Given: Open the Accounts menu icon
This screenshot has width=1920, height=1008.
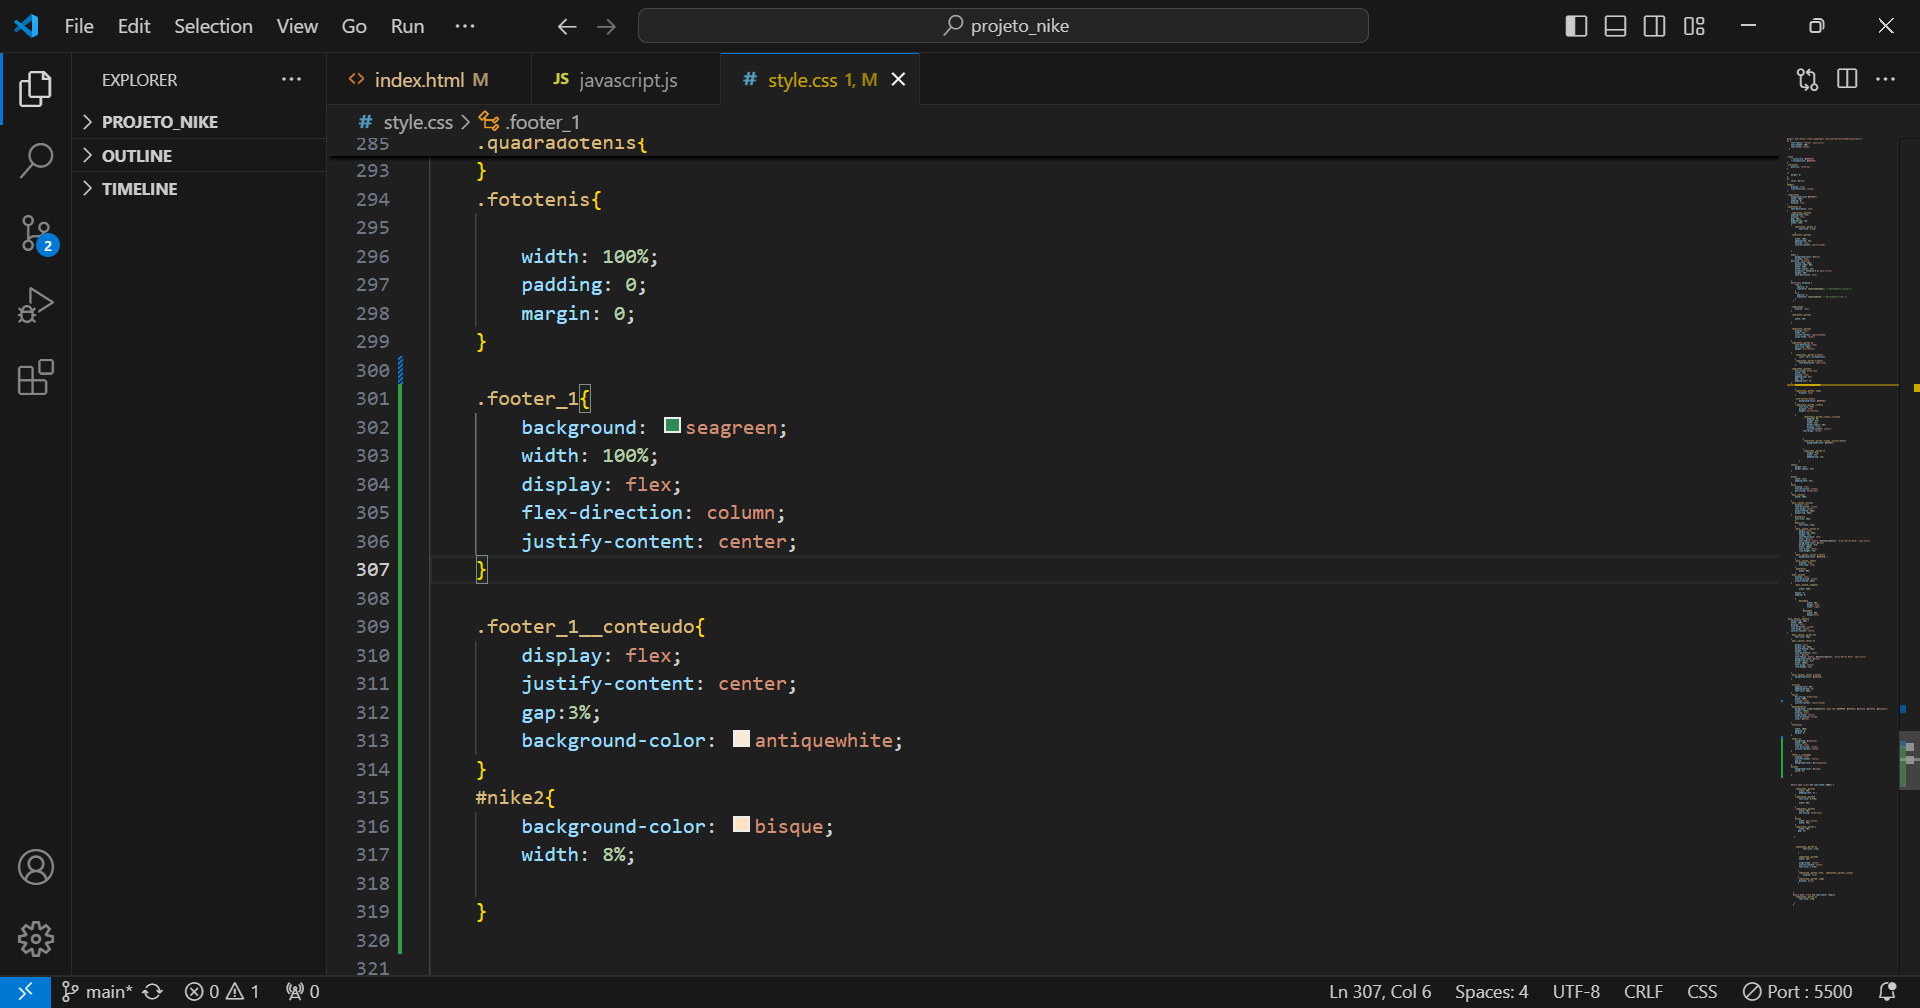Looking at the screenshot, I should click(x=36, y=867).
